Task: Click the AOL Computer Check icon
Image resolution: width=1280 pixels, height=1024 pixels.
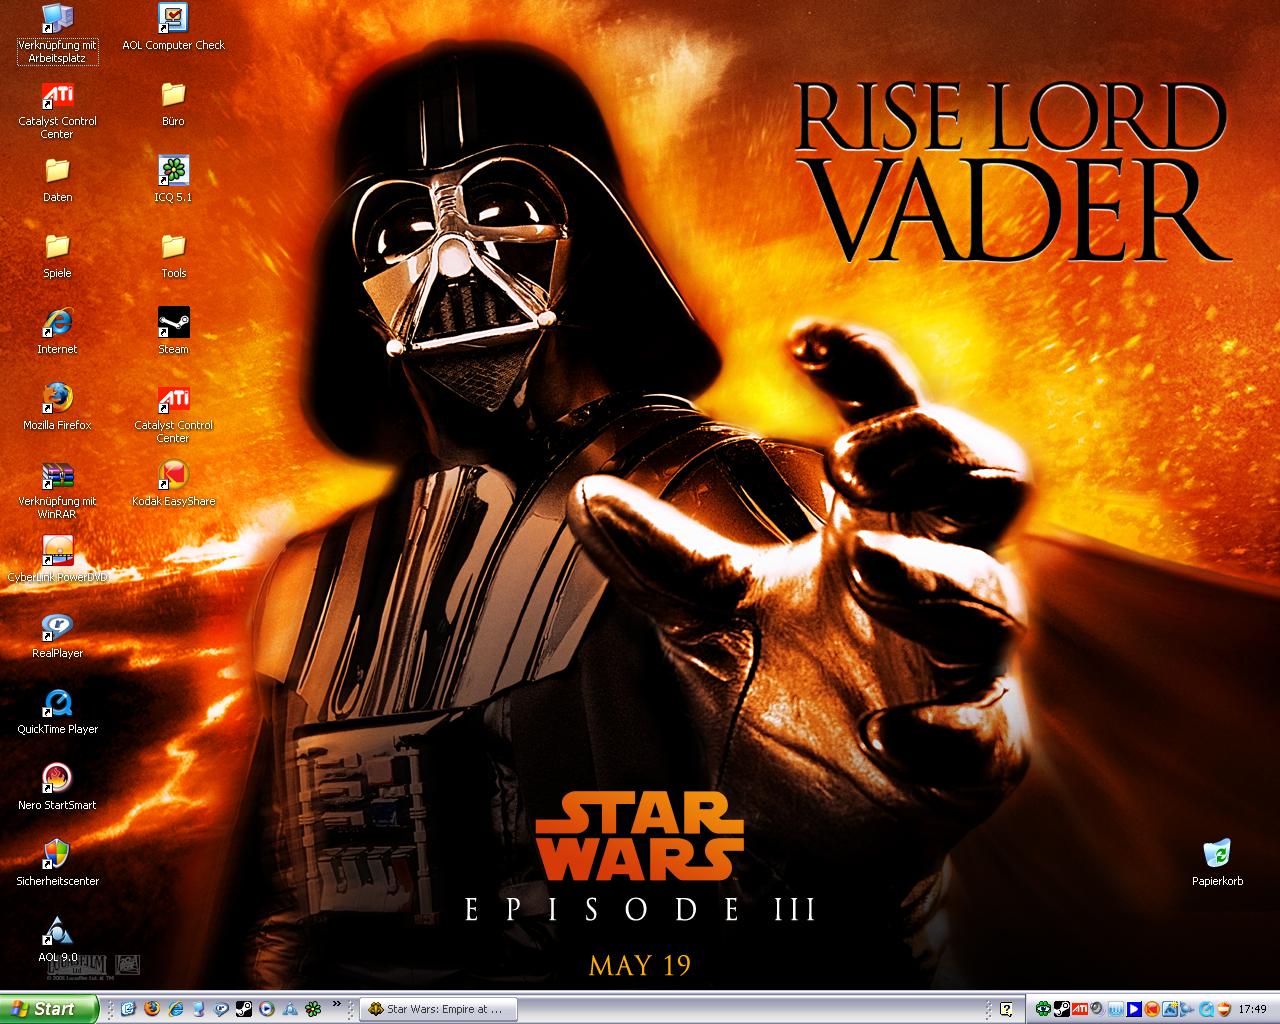Action: tap(173, 20)
